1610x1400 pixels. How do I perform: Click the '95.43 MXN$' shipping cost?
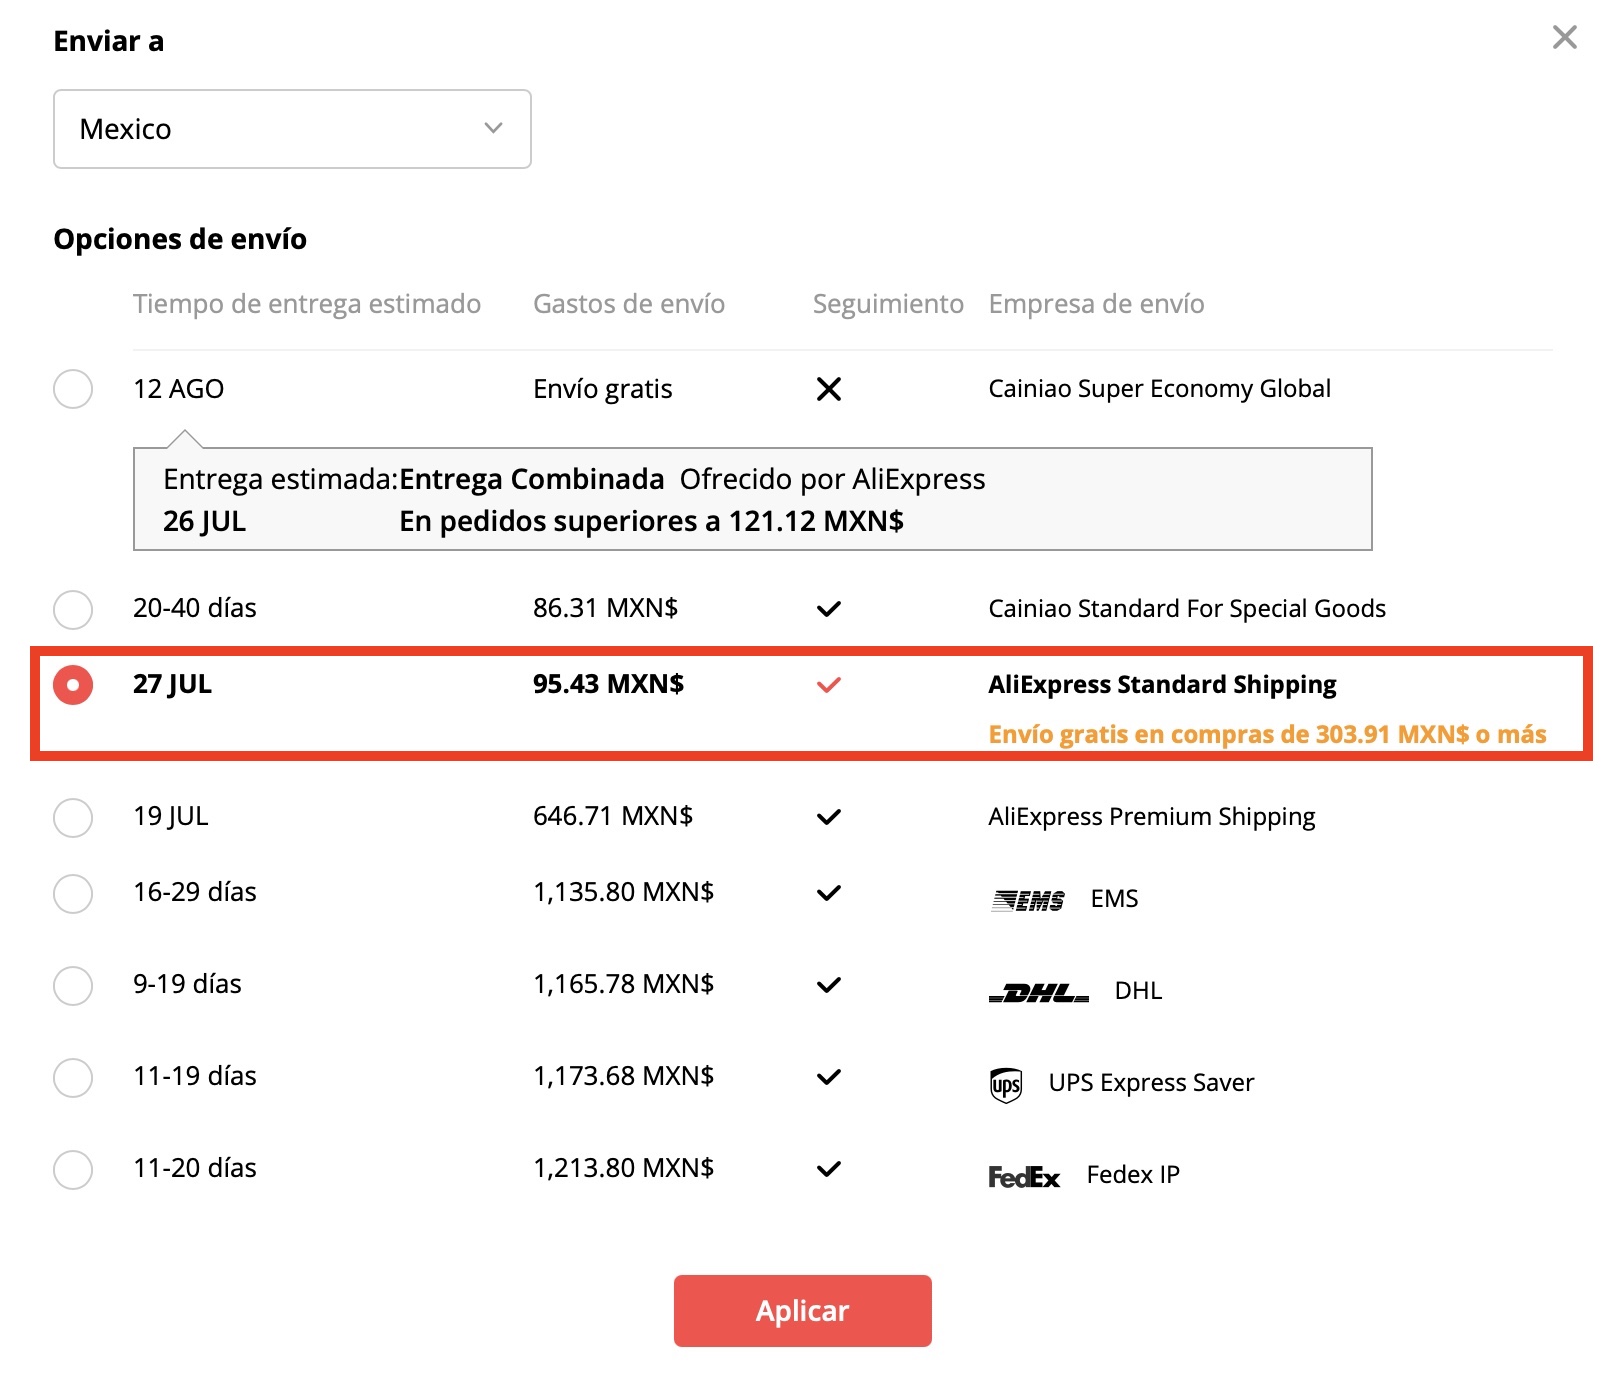(x=609, y=684)
